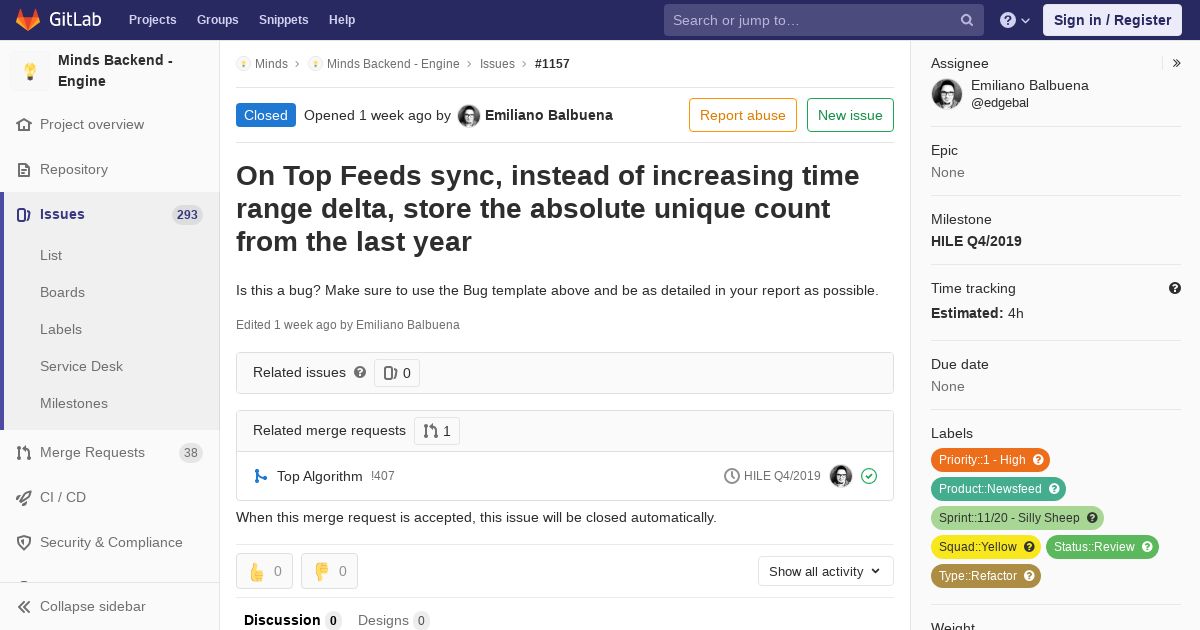This screenshot has height=630, width=1200.
Task: Click the New issue button
Action: click(850, 115)
